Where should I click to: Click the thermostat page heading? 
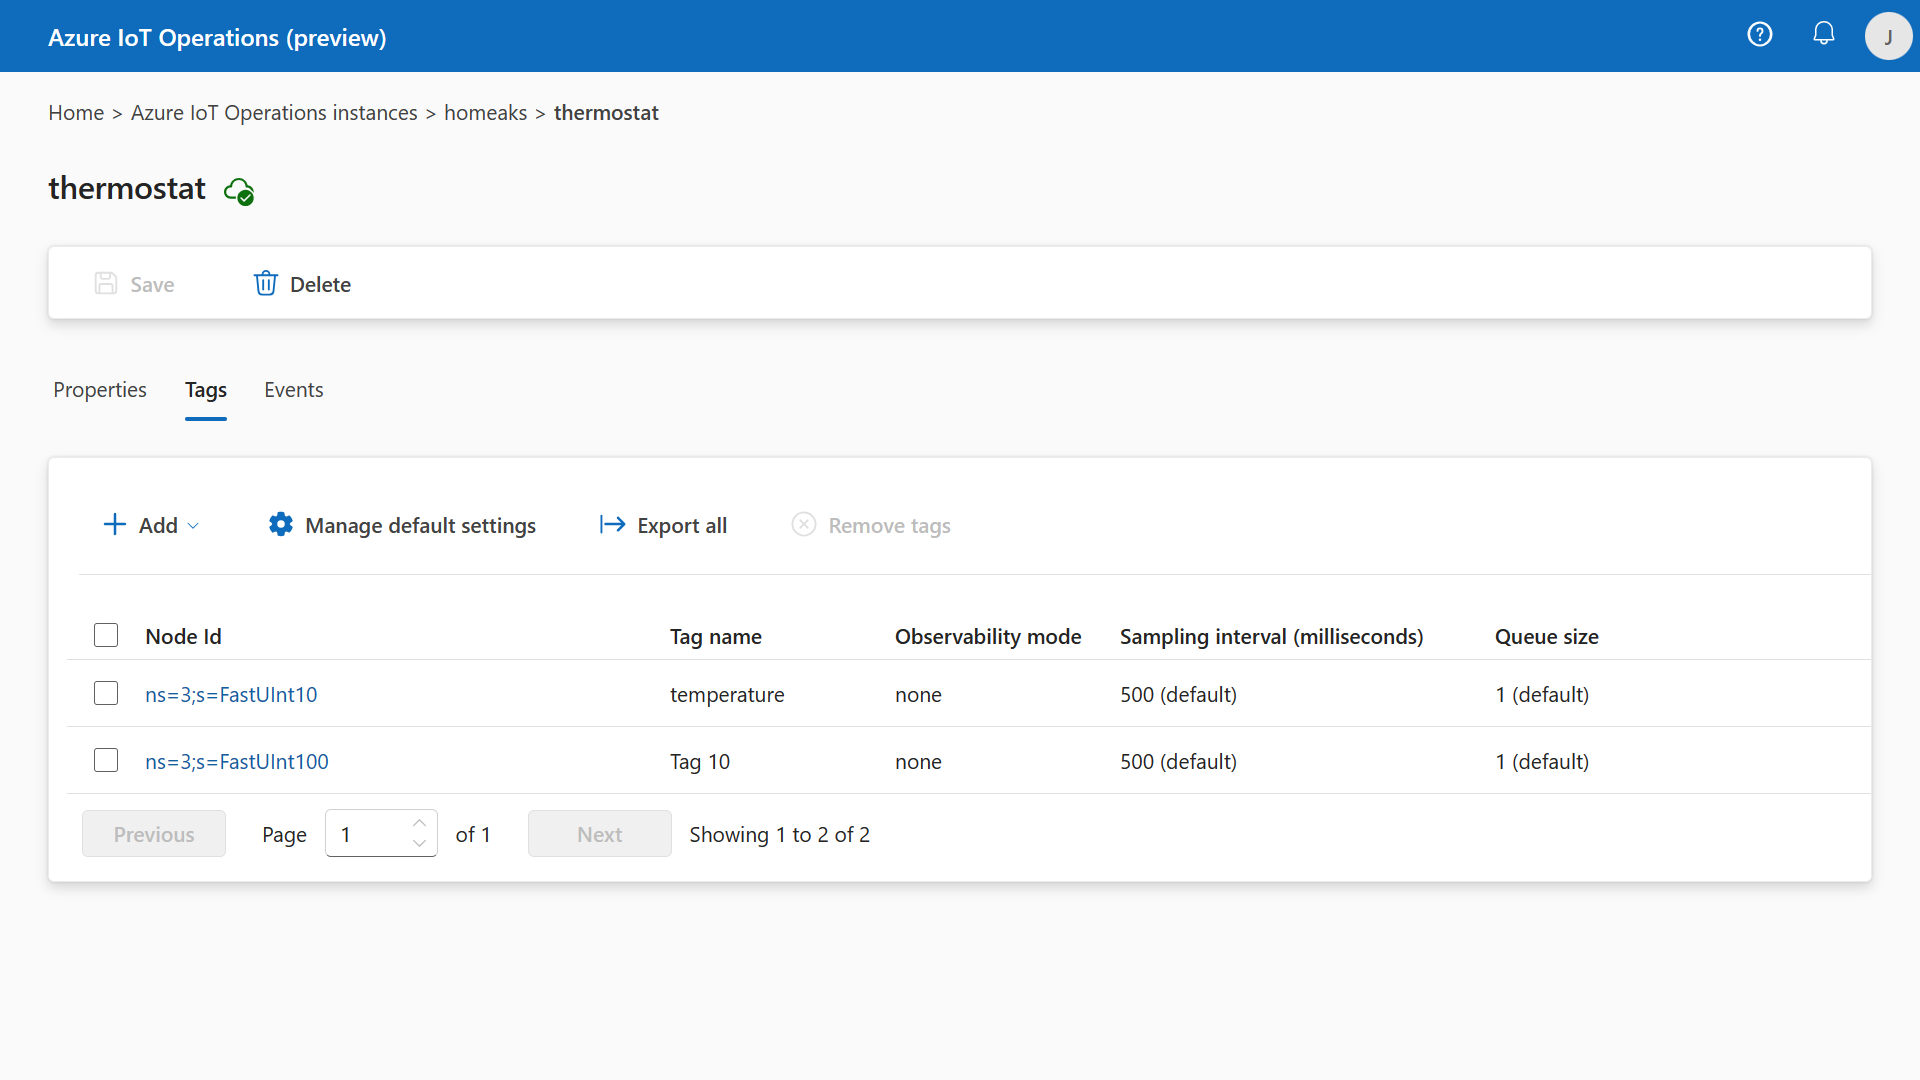[127, 188]
